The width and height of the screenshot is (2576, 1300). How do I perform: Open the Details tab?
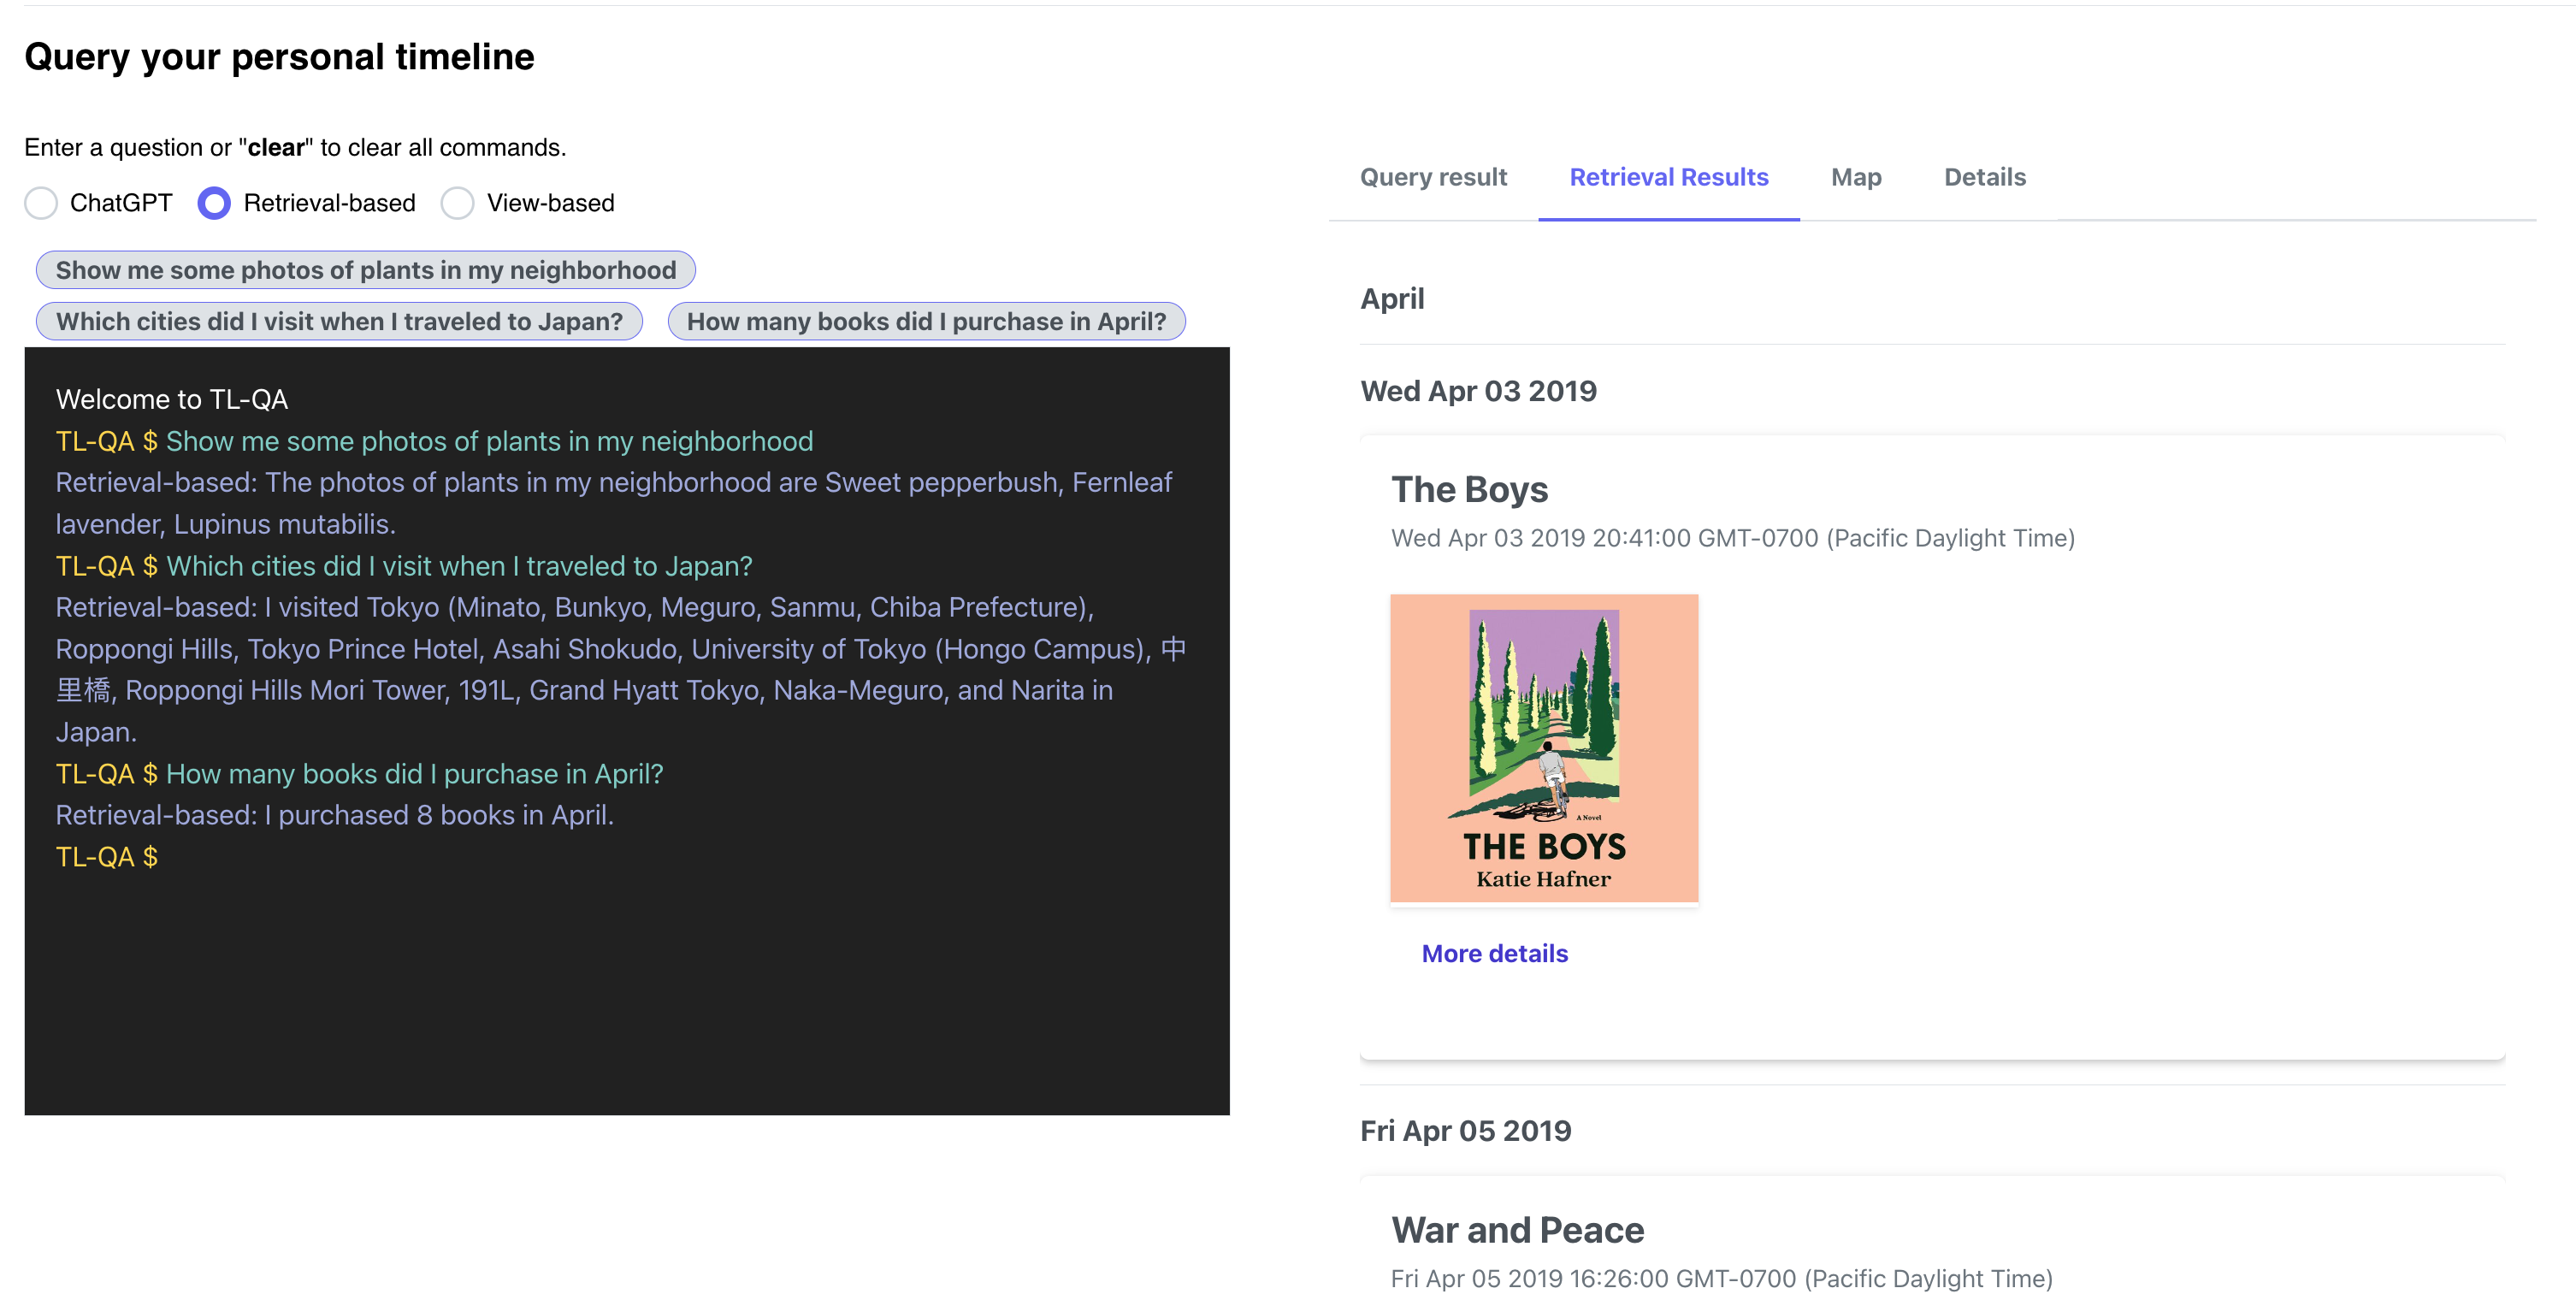coord(1984,177)
